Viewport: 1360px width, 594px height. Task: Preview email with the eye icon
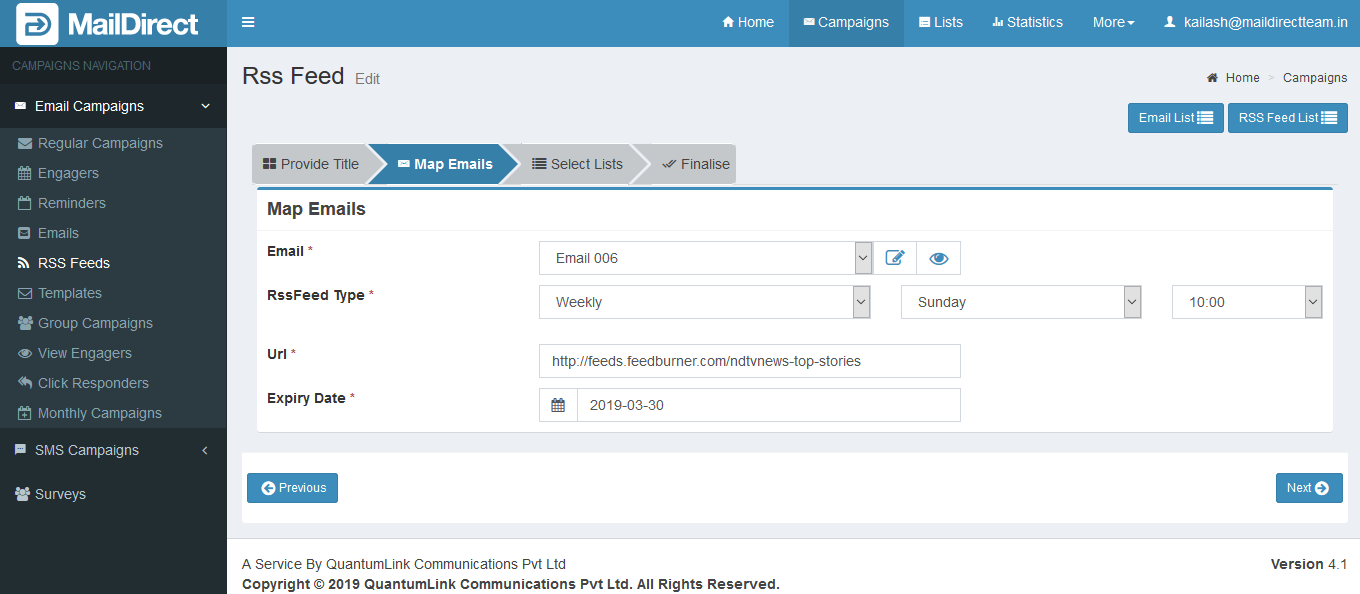[x=938, y=258]
